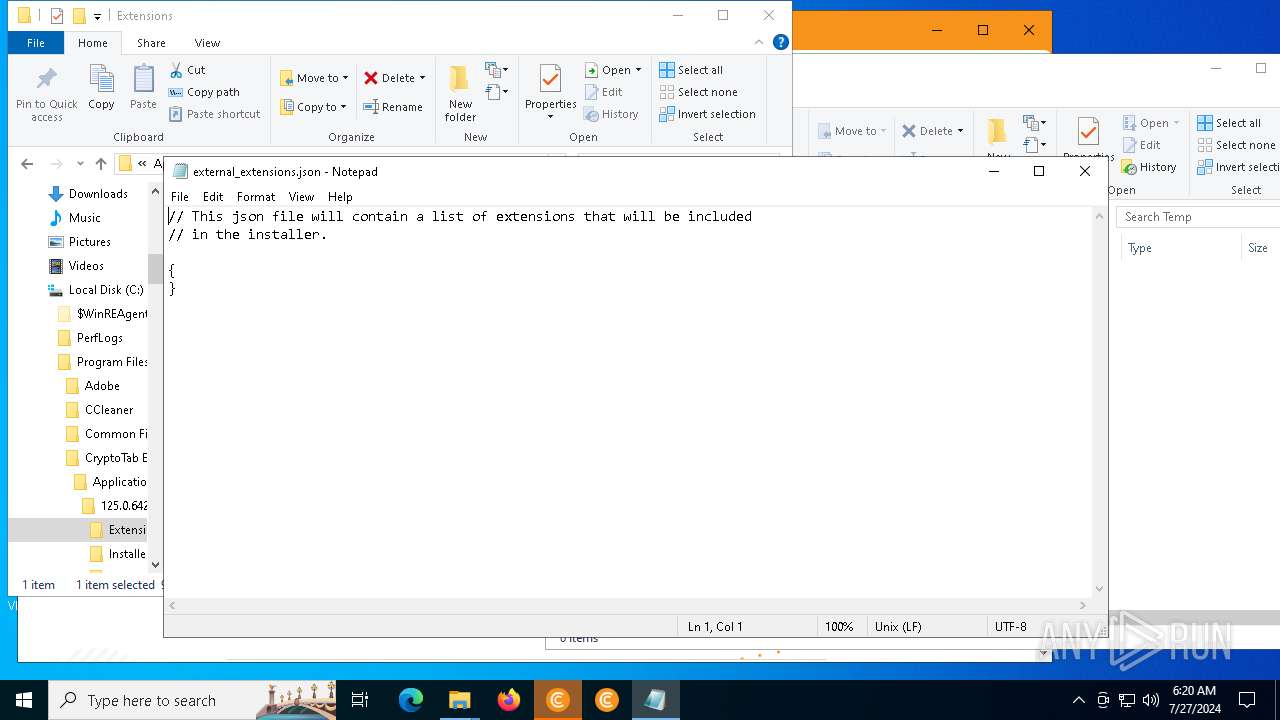Click Select none in Extensions window
Image resolution: width=1280 pixels, height=720 pixels.
[698, 92]
